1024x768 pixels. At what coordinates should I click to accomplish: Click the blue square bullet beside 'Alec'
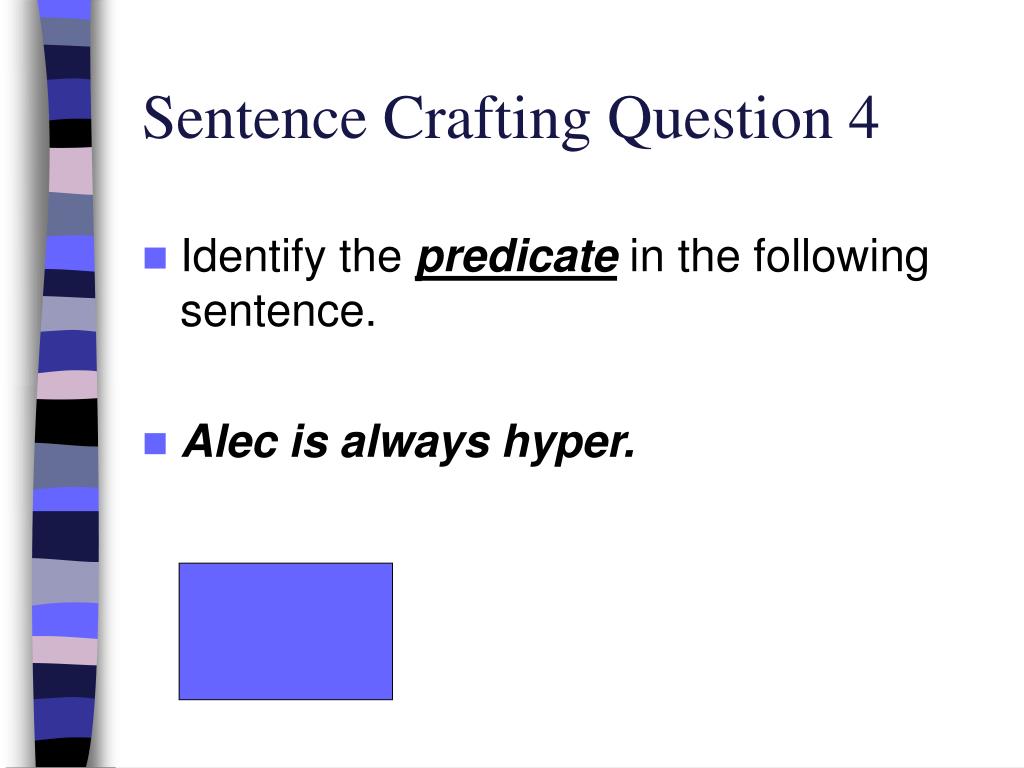pyautogui.click(x=155, y=443)
